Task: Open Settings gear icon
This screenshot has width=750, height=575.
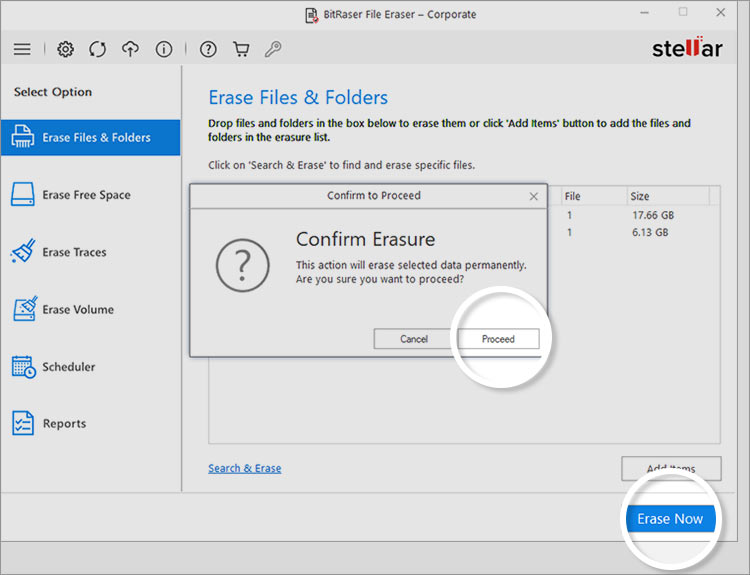Action: pyautogui.click(x=66, y=49)
